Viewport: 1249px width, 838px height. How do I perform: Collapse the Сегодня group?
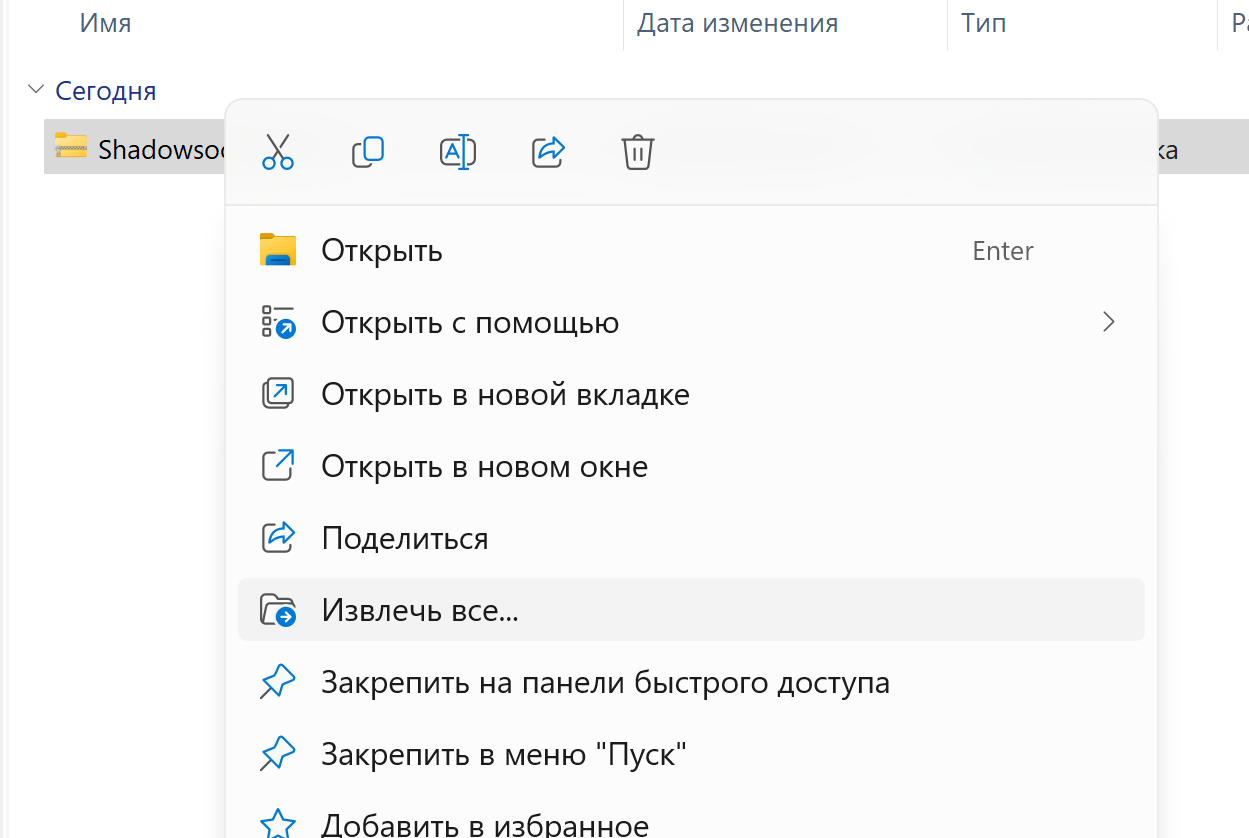pyautogui.click(x=37, y=90)
